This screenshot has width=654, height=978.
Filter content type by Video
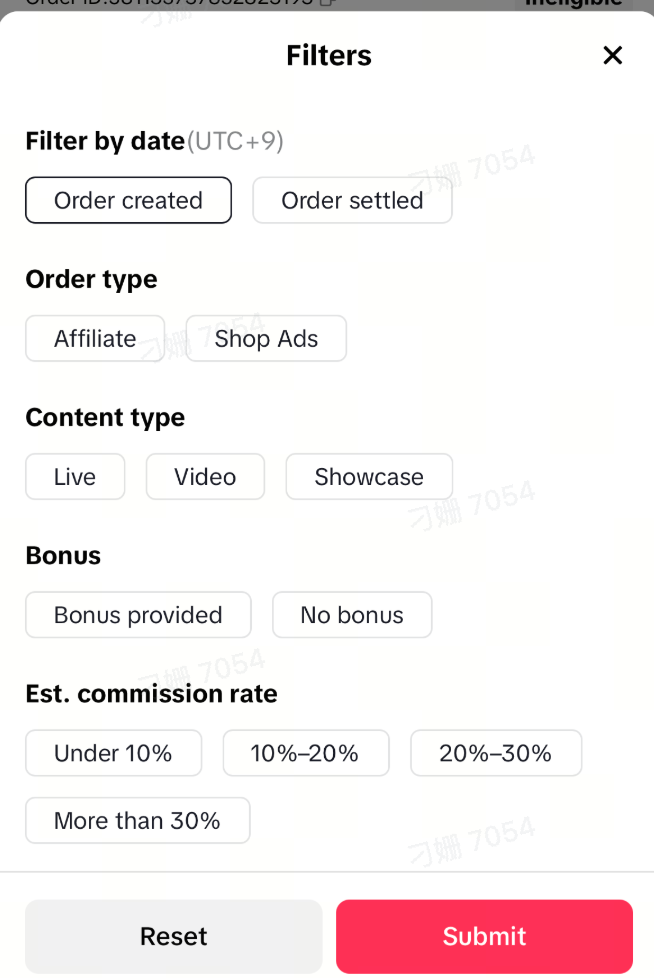point(205,476)
